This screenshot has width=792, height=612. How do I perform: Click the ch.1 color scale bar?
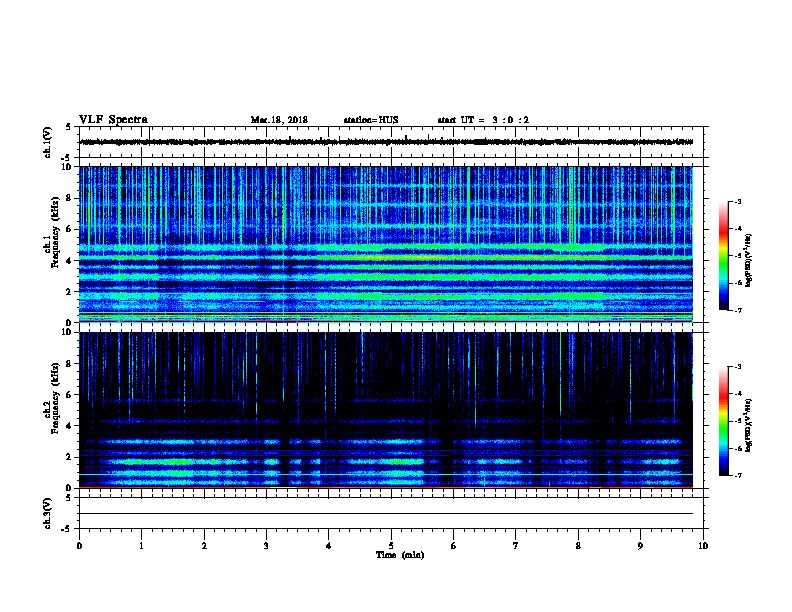coord(723,256)
